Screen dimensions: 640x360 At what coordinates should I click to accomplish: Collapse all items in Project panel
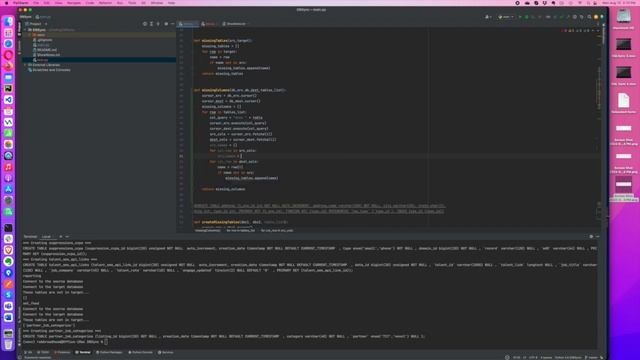(158, 24)
